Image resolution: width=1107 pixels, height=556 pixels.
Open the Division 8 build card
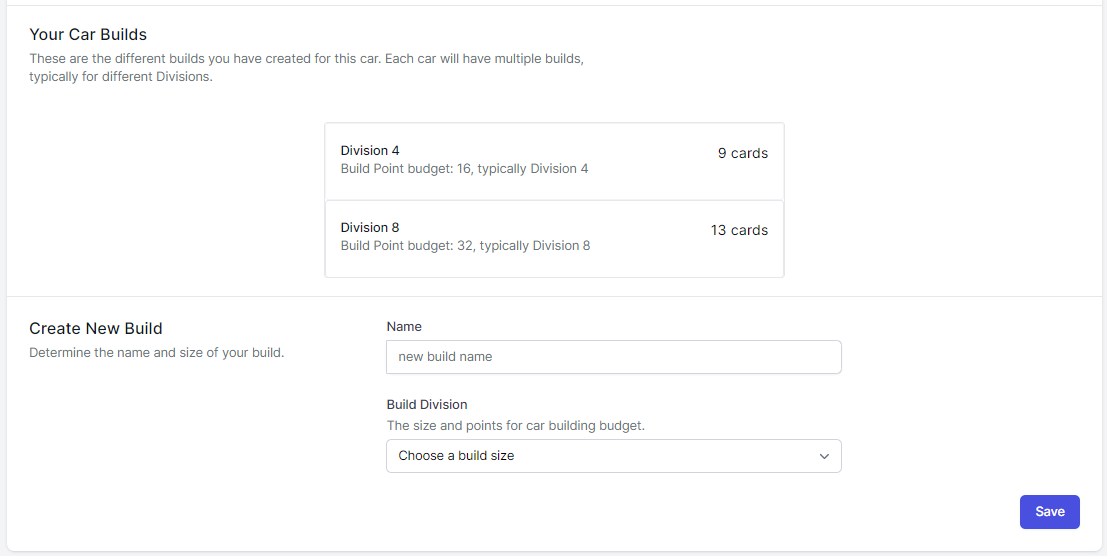pos(554,239)
